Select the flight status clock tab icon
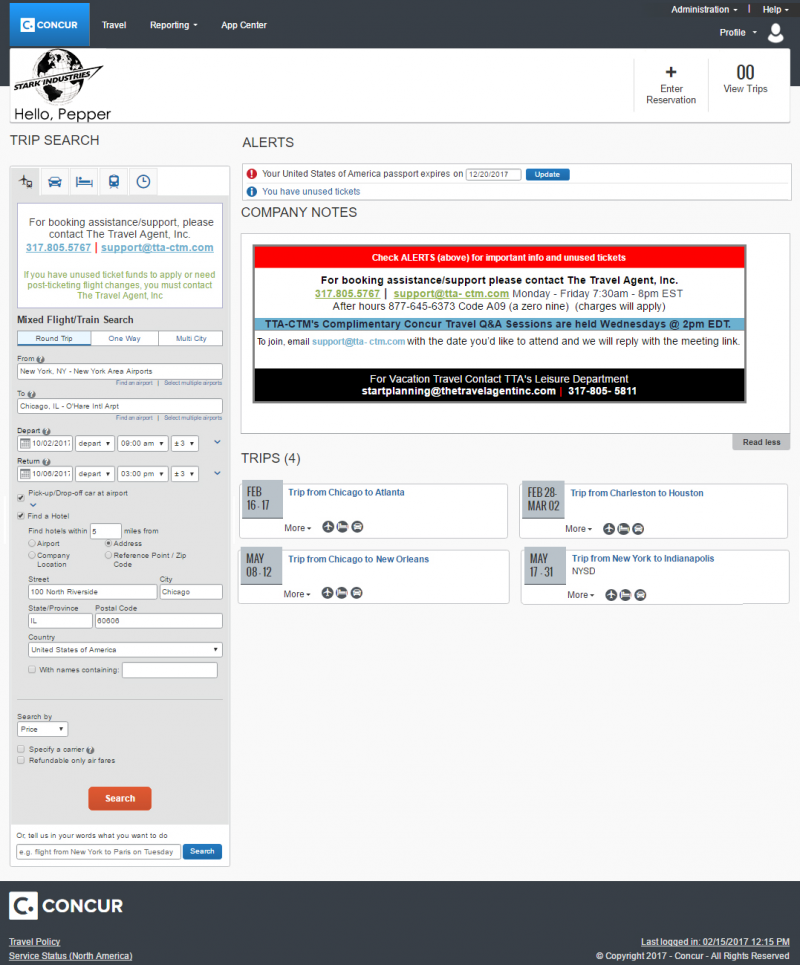 point(143,182)
